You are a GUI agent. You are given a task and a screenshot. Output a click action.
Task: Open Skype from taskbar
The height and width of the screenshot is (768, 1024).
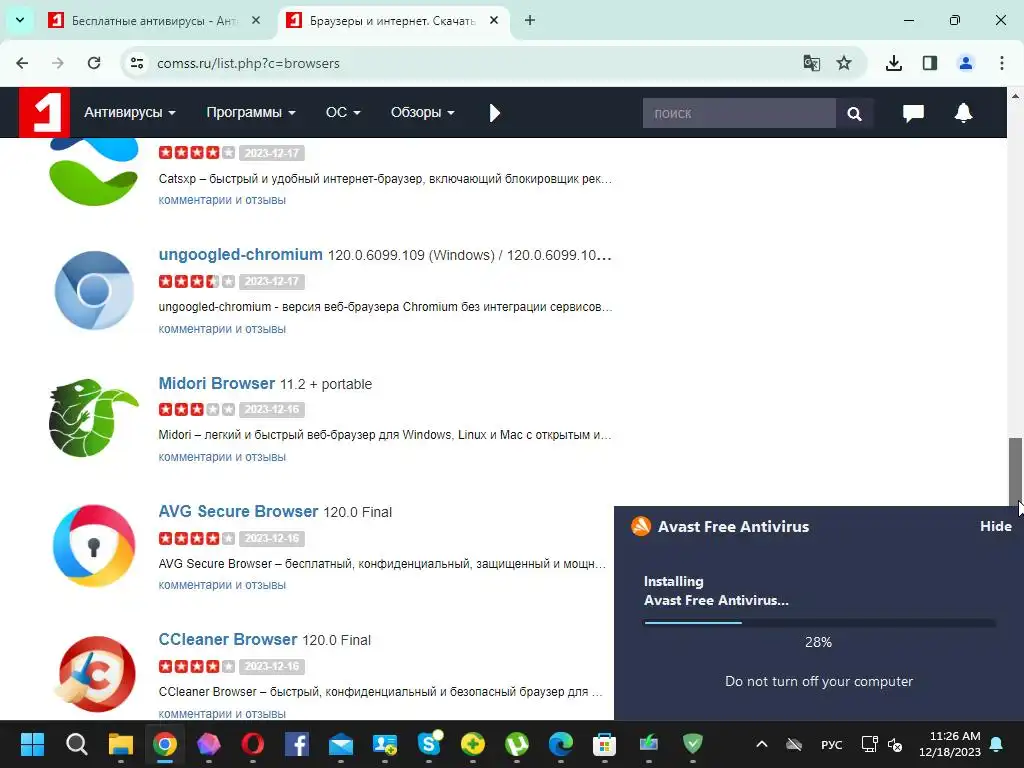[429, 744]
